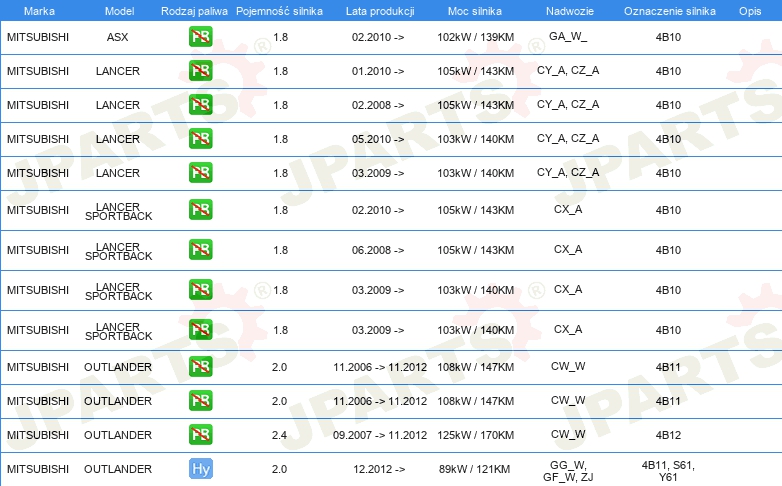Select the ASX model cell
The height and width of the screenshot is (486, 782).
coord(118,37)
